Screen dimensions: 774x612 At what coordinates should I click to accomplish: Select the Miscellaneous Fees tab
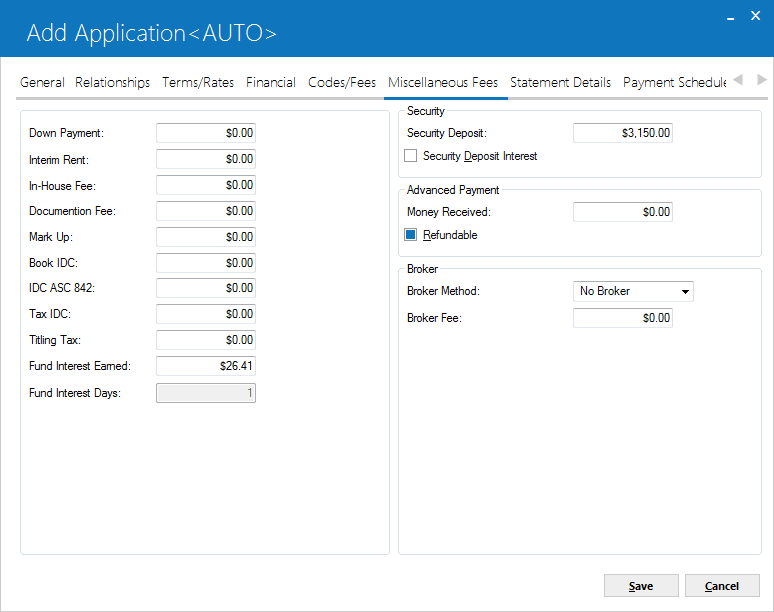click(443, 82)
